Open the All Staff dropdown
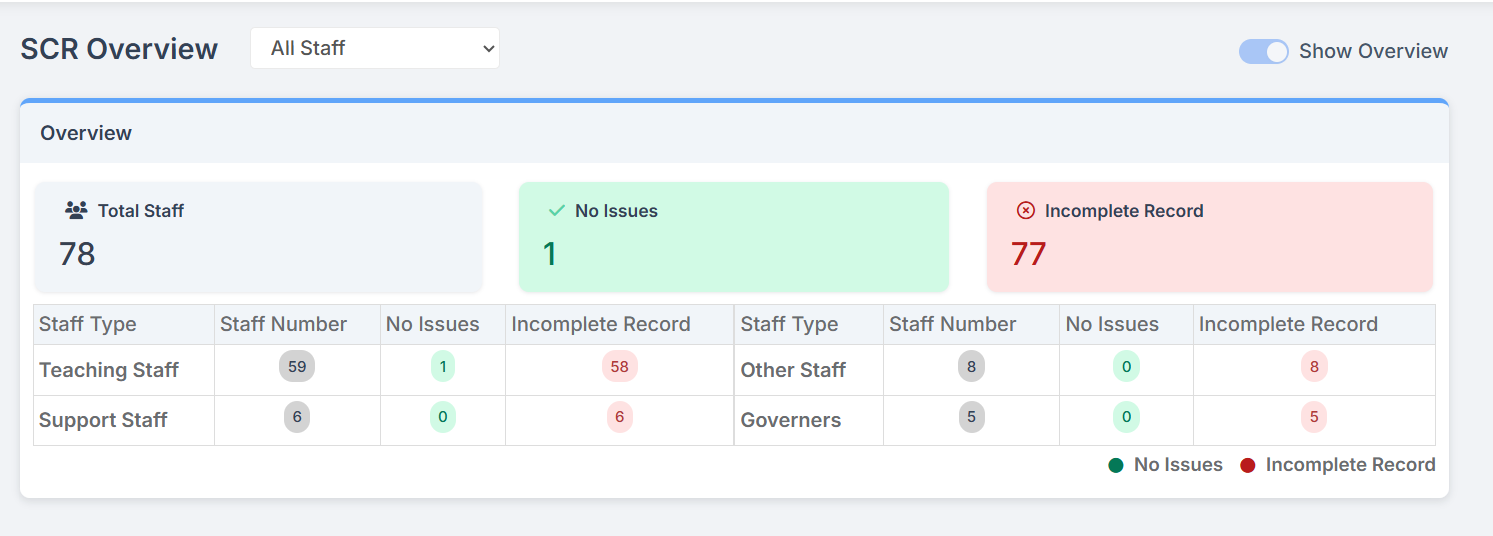Viewport: 1493px width, 536px height. [374, 48]
